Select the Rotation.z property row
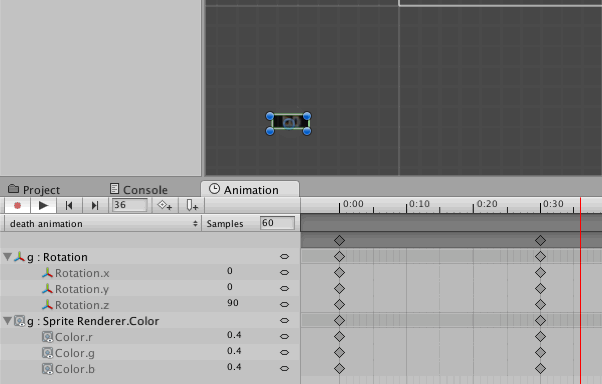 [x=150, y=305]
